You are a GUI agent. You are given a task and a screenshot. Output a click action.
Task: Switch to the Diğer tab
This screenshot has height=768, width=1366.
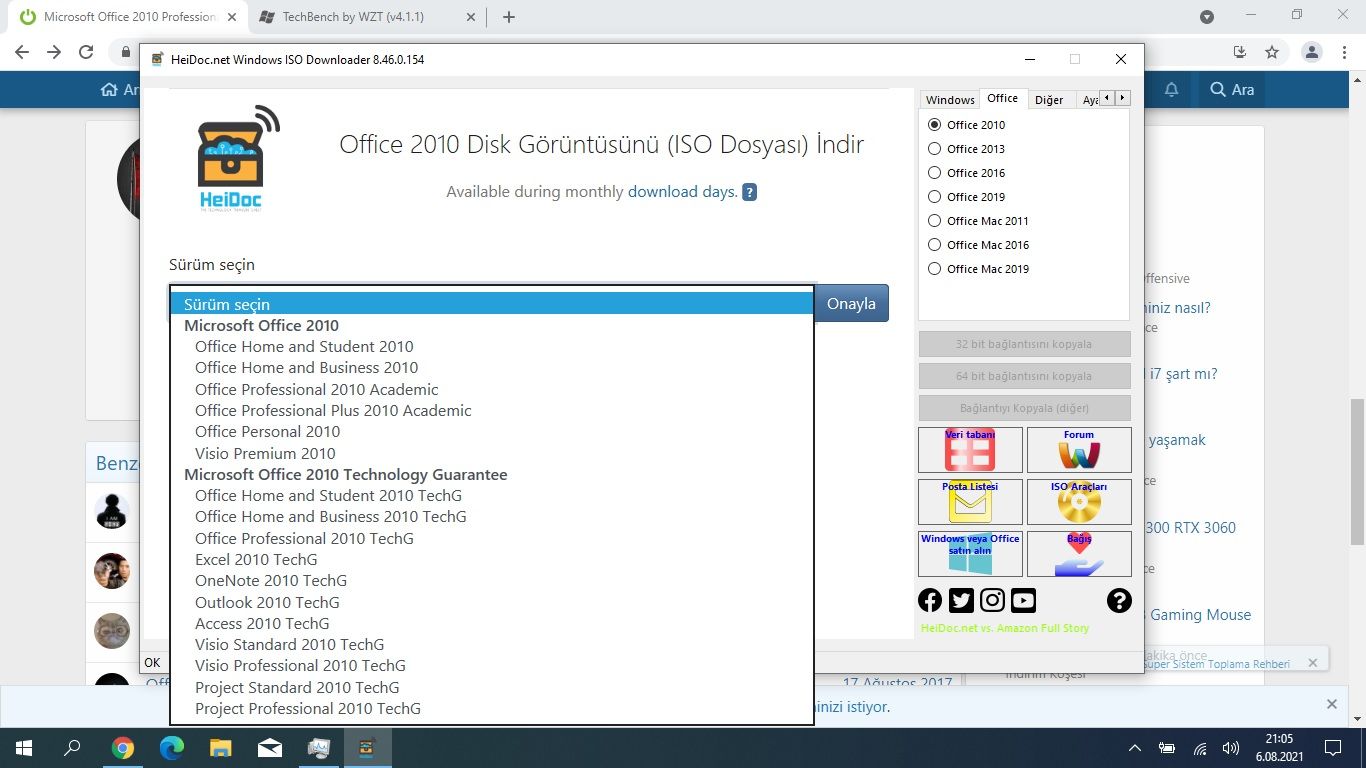point(1049,100)
